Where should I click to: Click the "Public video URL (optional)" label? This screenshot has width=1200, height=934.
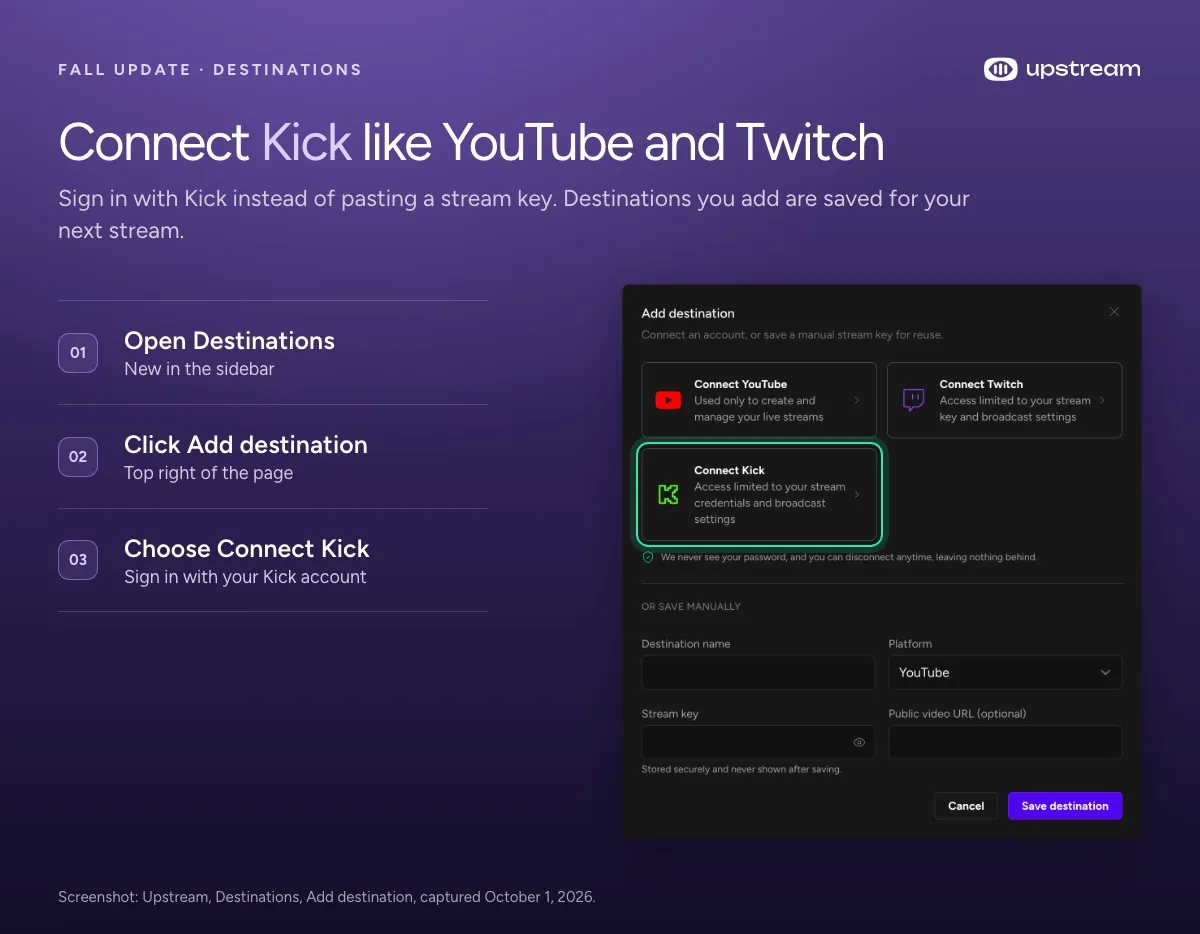[x=957, y=714]
